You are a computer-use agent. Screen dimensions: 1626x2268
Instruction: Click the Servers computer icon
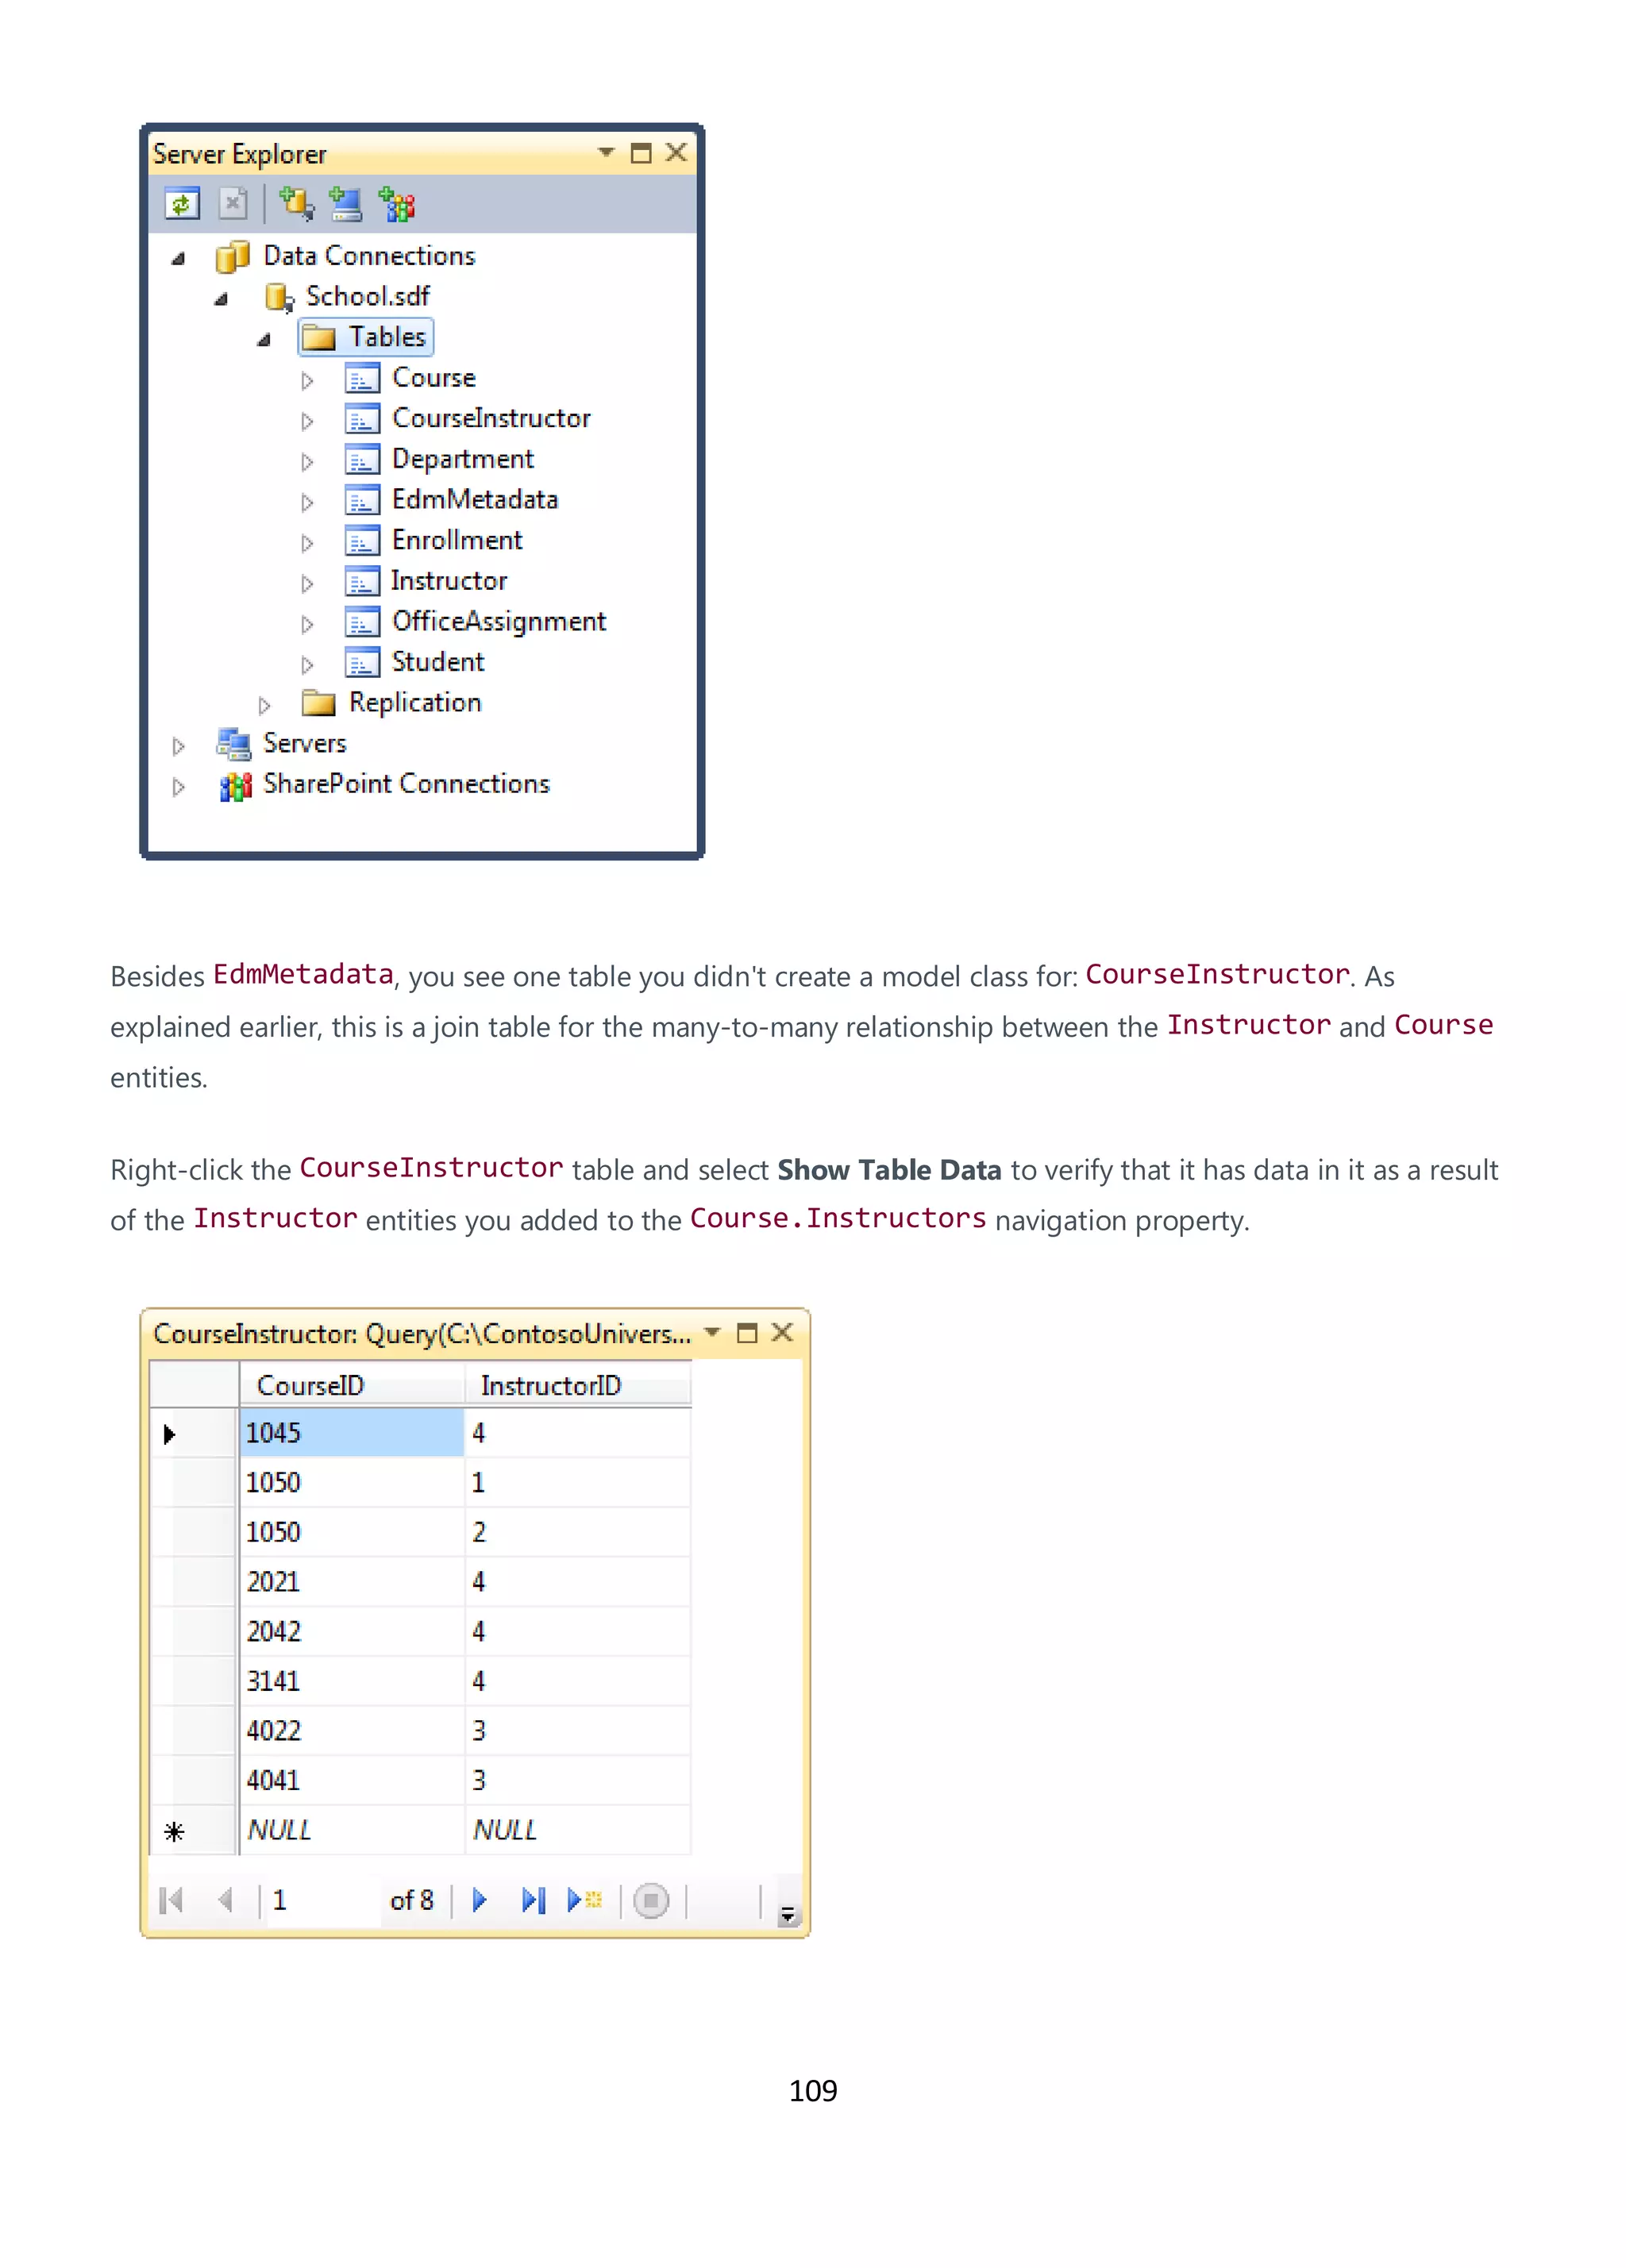point(233,744)
